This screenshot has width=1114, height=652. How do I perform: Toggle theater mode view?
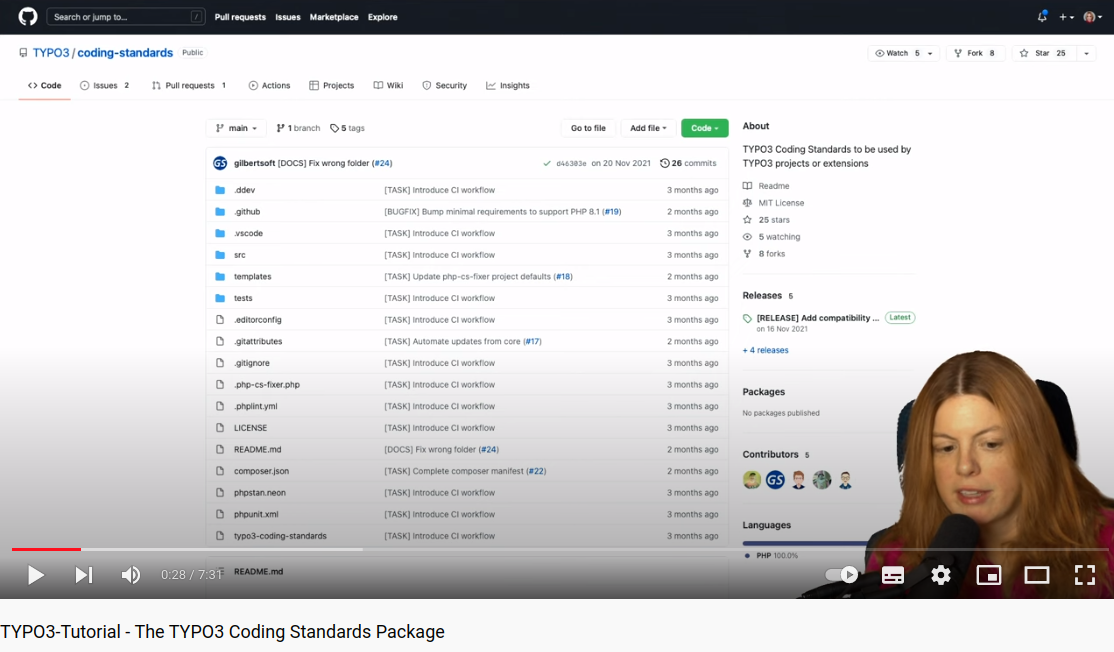click(1037, 575)
